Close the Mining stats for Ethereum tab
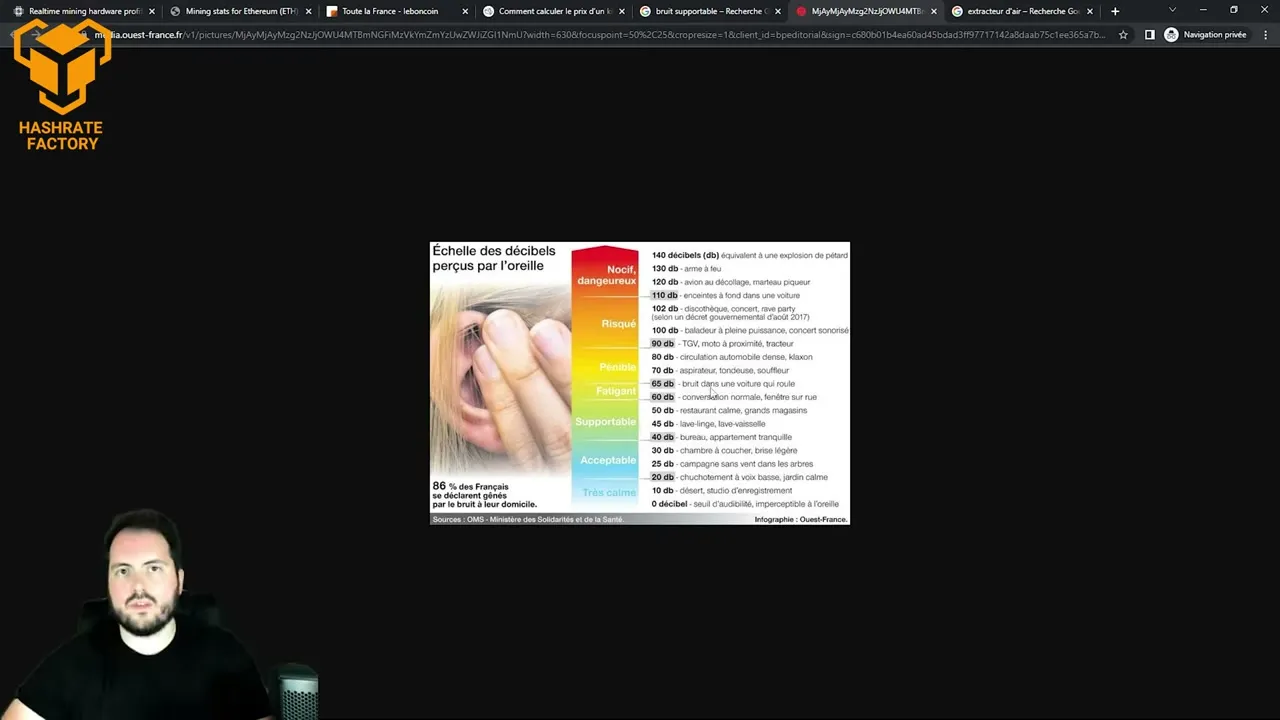This screenshot has height=720, width=1280. click(x=309, y=12)
